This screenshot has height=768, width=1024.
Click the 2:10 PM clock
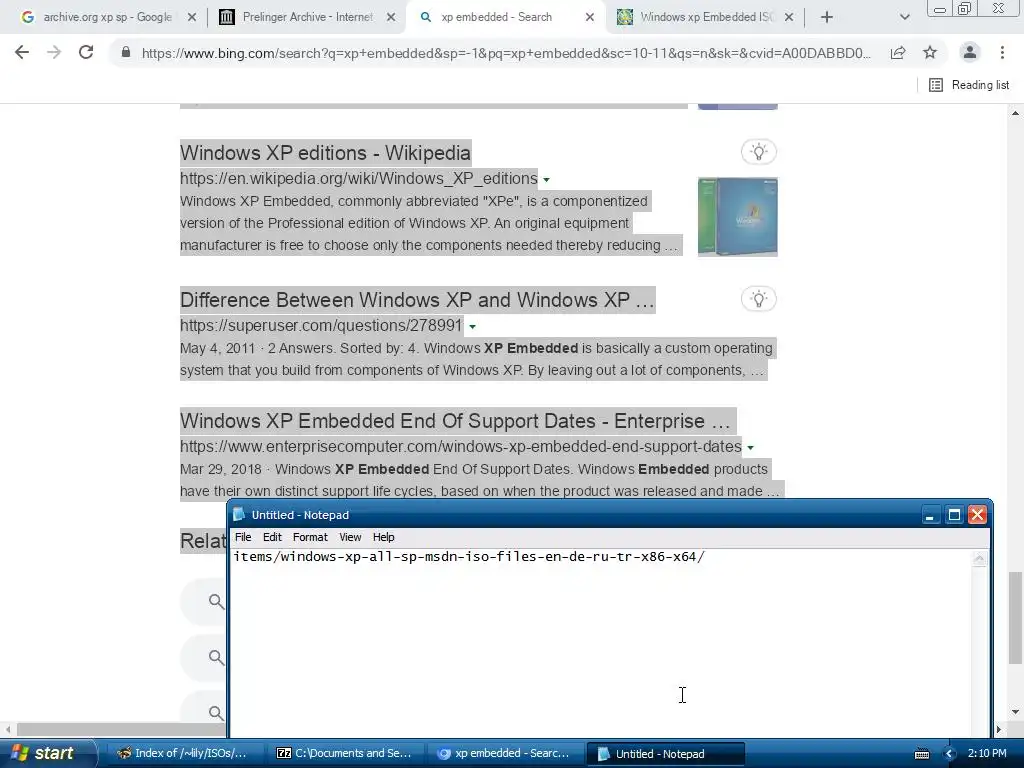click(987, 753)
